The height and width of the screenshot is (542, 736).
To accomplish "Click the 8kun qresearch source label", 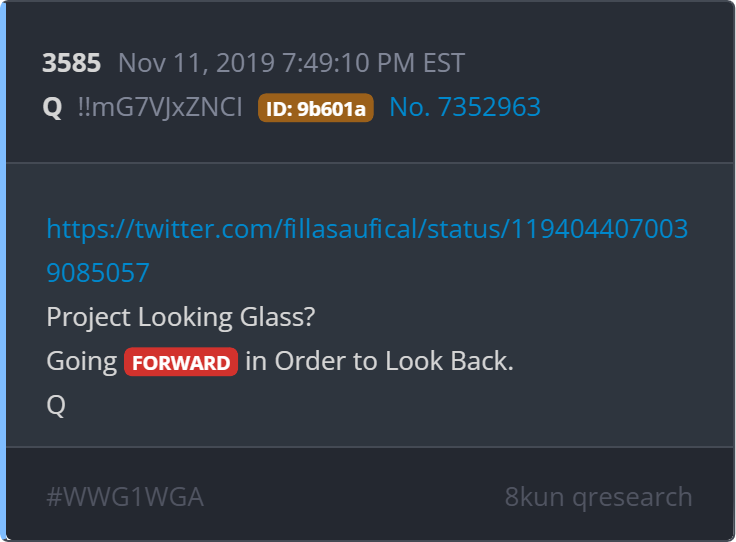I will (598, 497).
